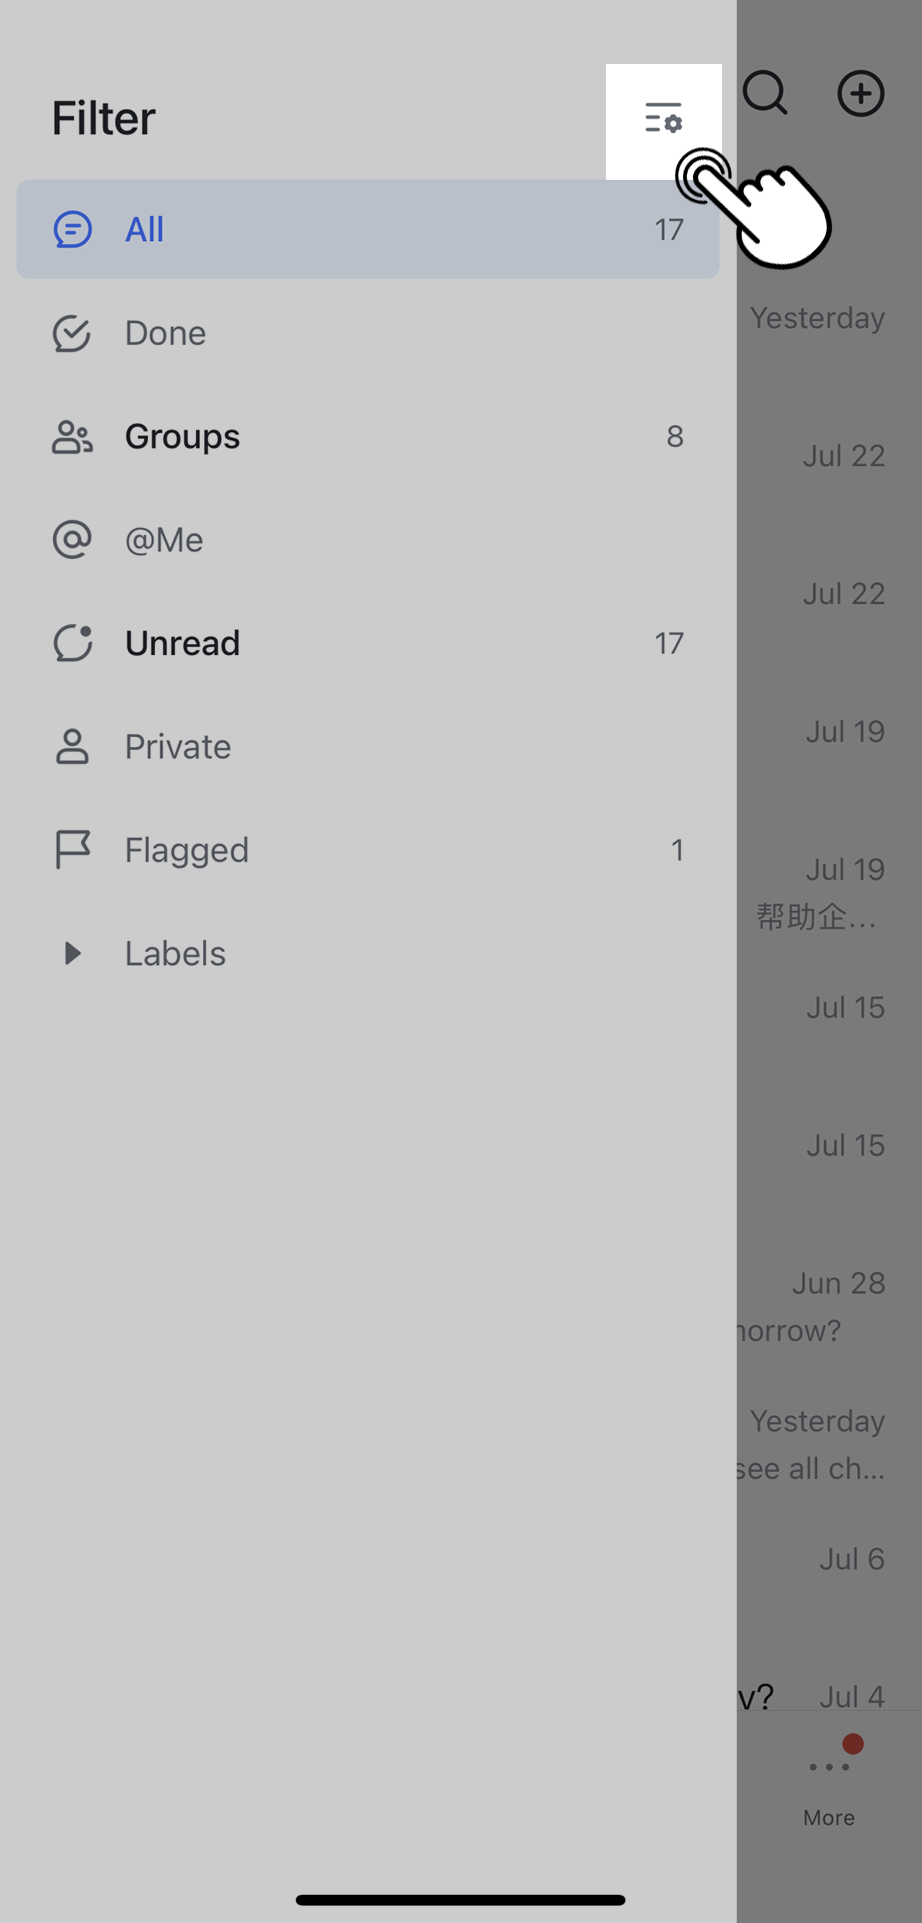Click the Flagged flag icon
The height and width of the screenshot is (1923, 922).
(72, 850)
